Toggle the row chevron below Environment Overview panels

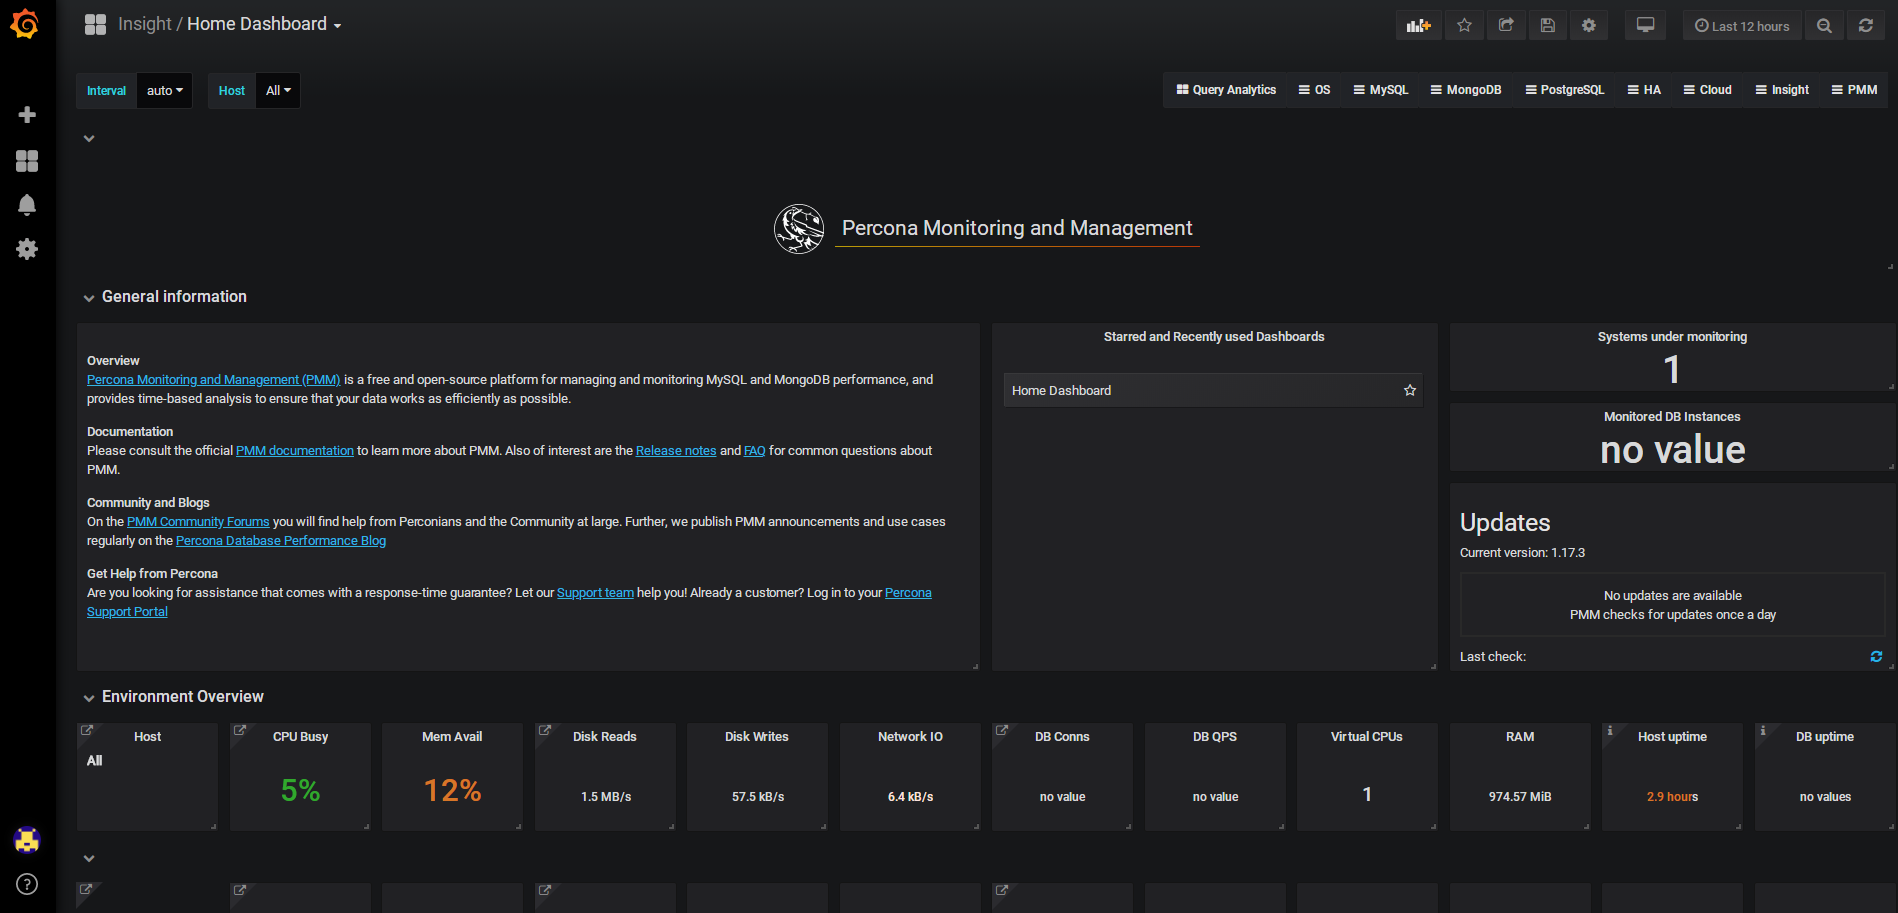(x=89, y=859)
